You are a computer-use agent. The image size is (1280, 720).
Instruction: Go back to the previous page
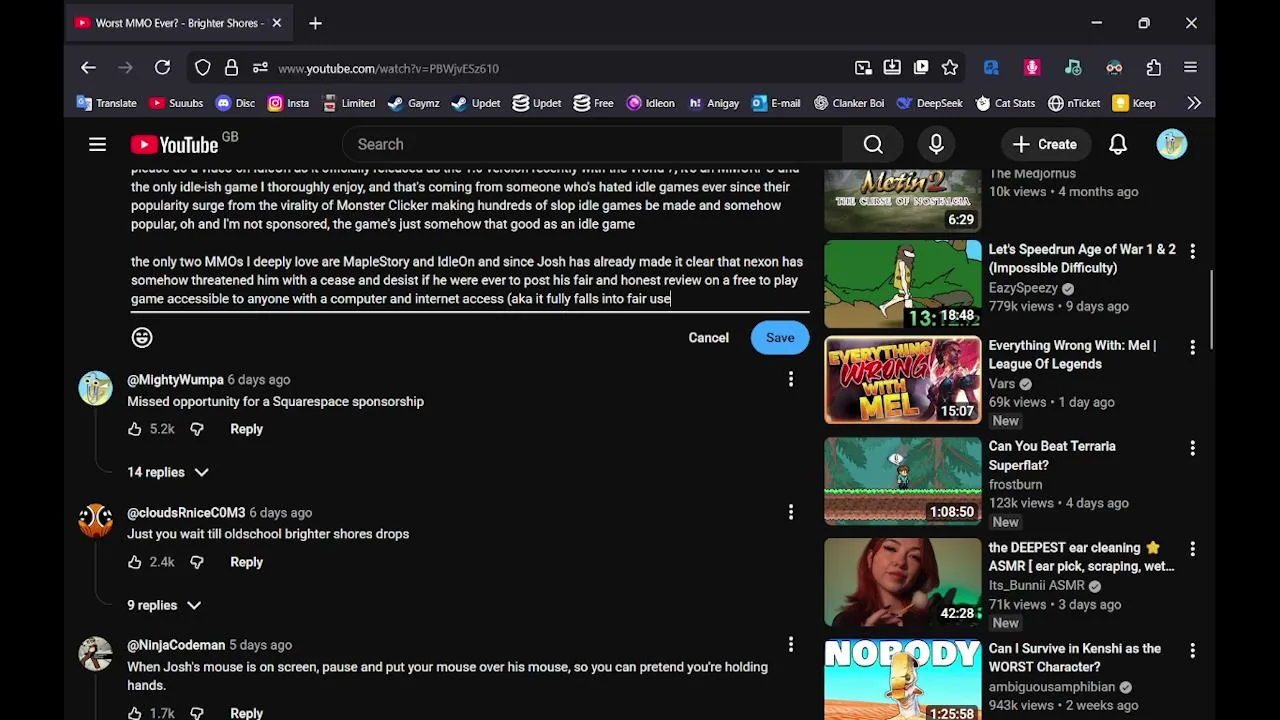pos(88,68)
